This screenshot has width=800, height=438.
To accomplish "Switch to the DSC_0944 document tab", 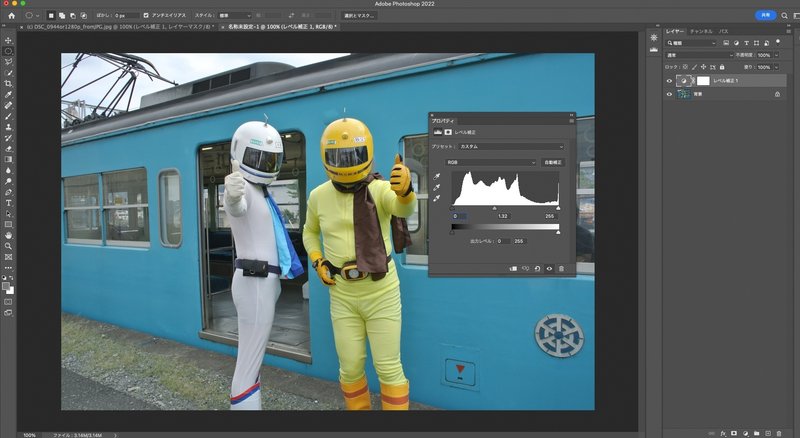I will coord(120,27).
